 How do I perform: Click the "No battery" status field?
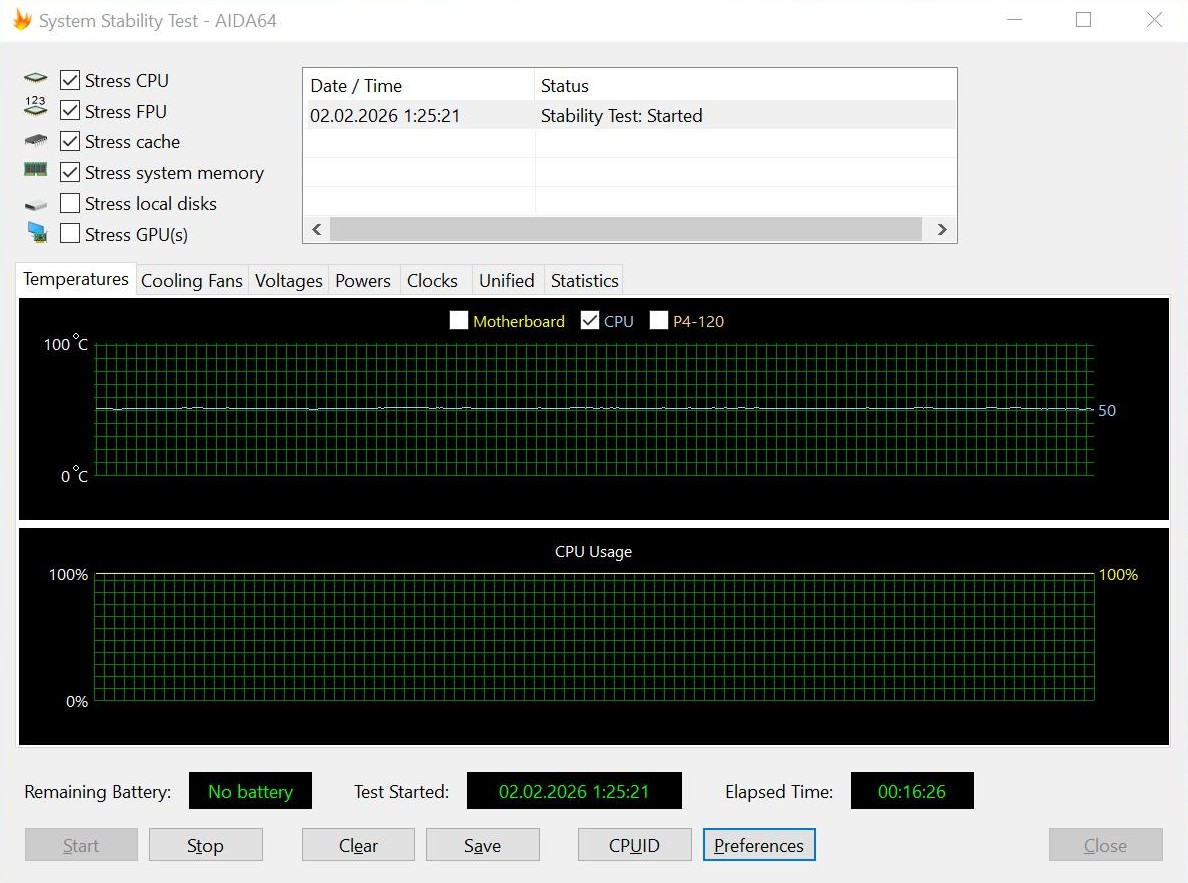coord(250,791)
